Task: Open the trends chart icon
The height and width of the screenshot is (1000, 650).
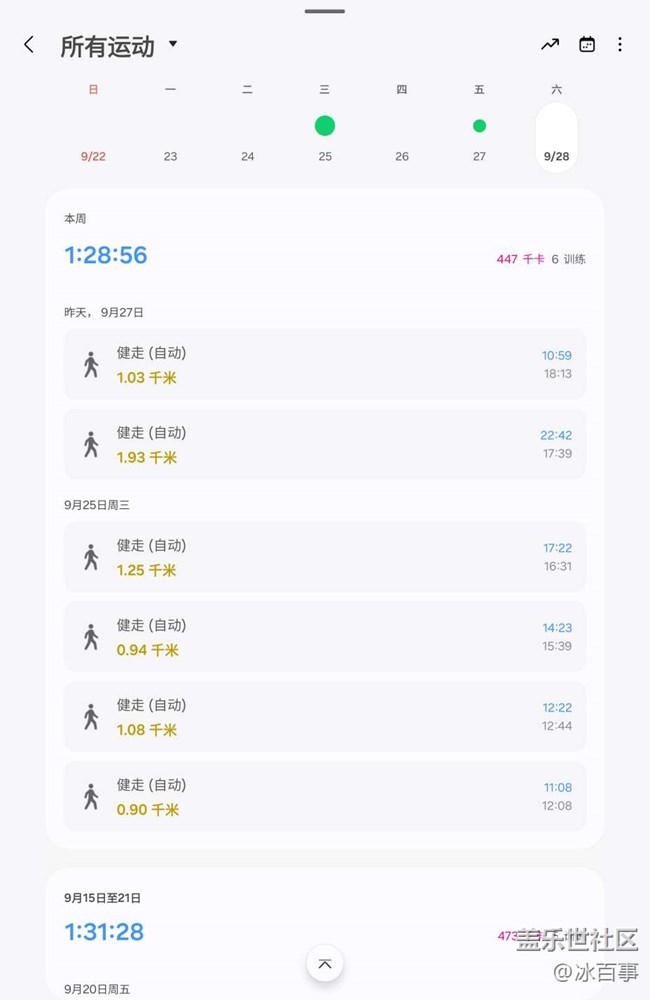Action: click(550, 45)
